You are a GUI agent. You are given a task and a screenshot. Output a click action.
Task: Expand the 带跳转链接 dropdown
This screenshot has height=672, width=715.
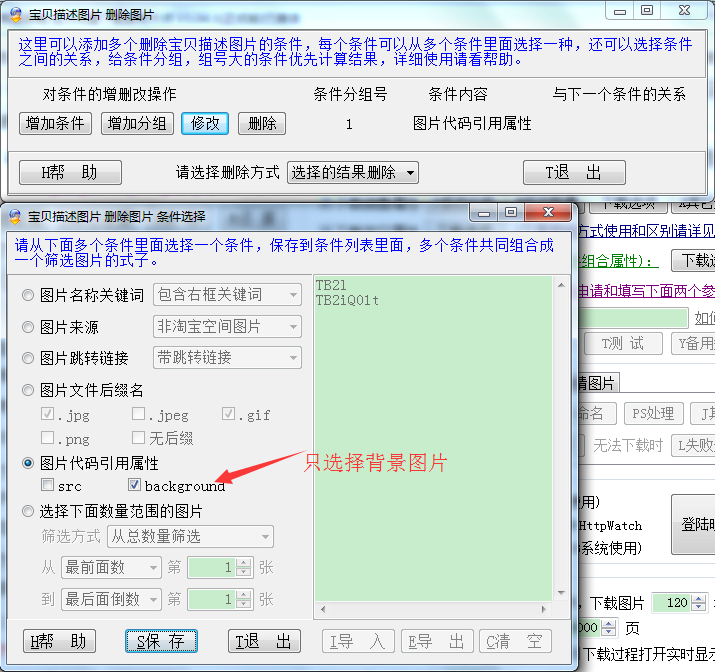(x=227, y=358)
